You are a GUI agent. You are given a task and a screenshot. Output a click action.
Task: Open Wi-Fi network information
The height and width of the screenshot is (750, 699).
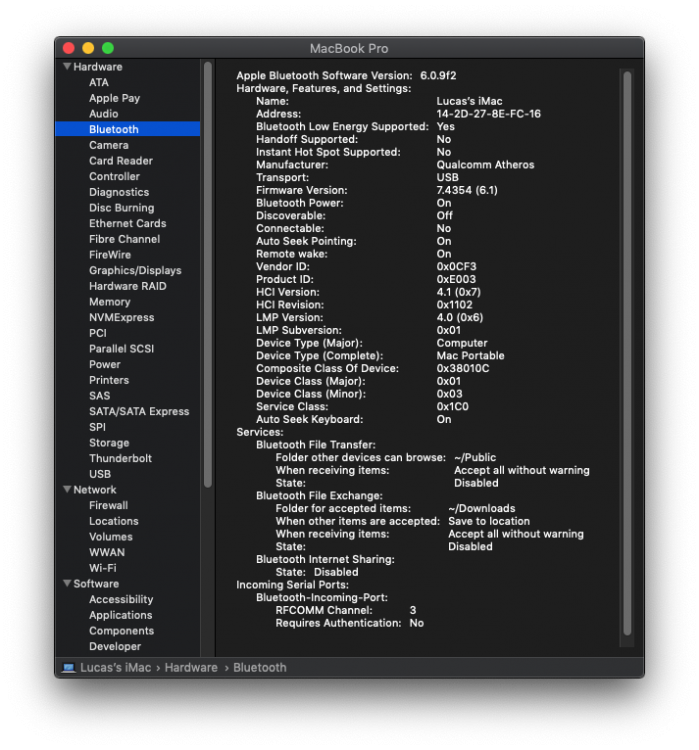coord(103,568)
